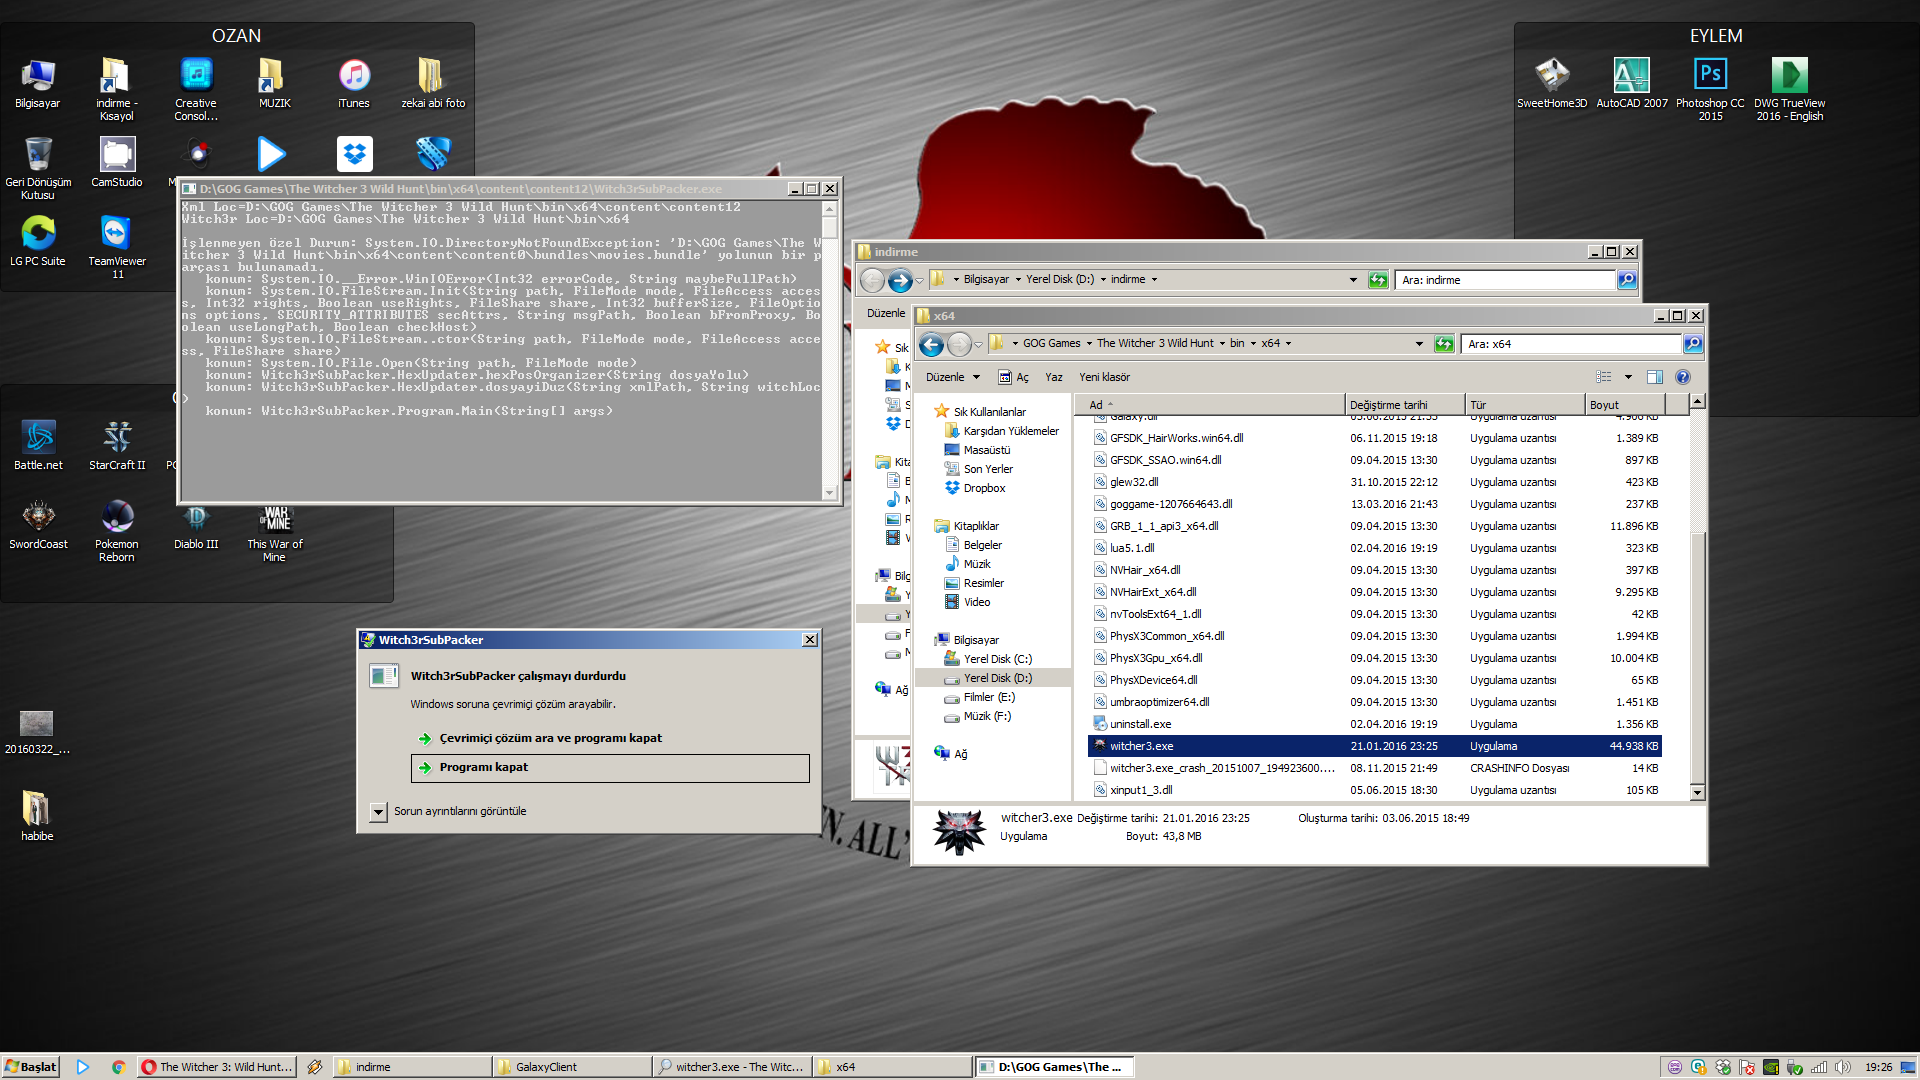Open Dropbox desktop icon
Screen dimensions: 1920x1080
(x=354, y=153)
